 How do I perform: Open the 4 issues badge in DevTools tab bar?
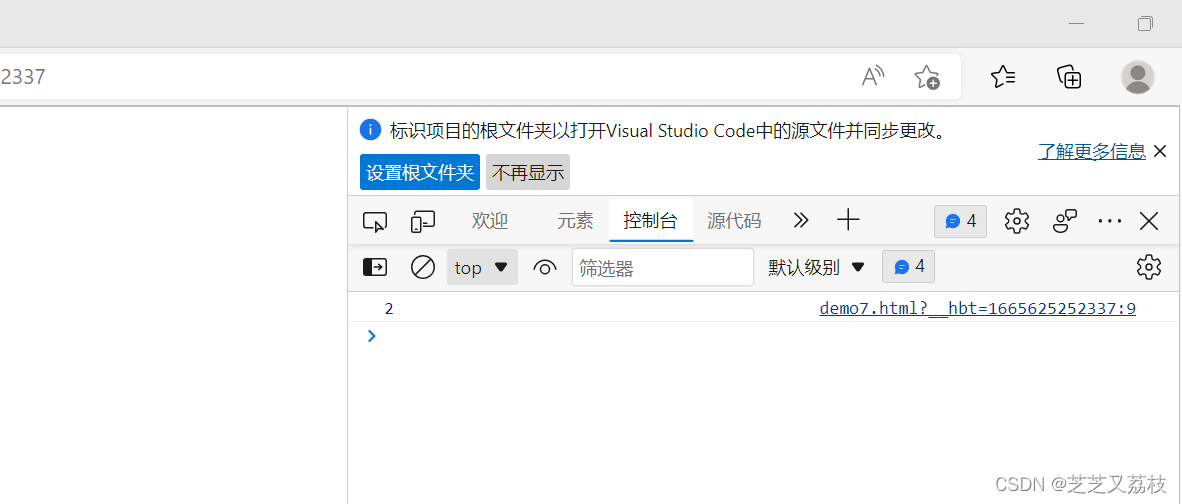click(x=960, y=221)
